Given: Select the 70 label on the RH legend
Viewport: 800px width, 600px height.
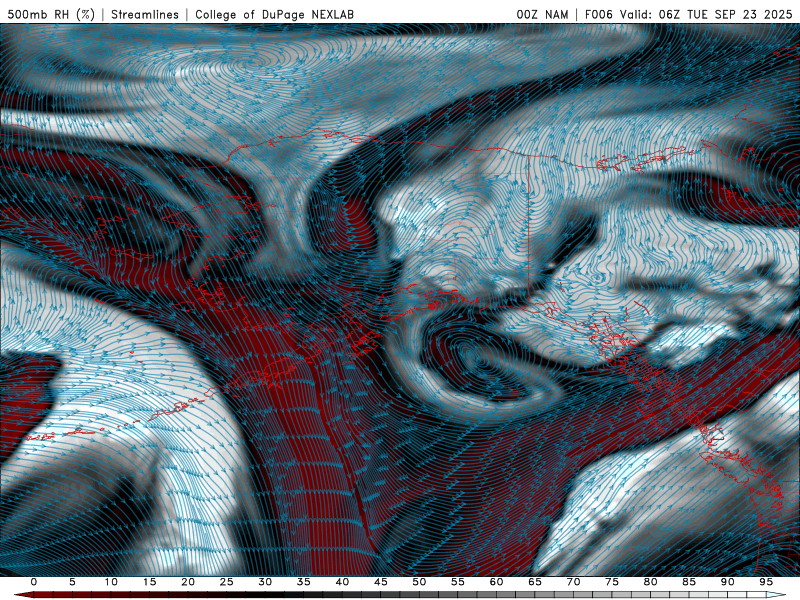Looking at the screenshot, I should [x=573, y=582].
